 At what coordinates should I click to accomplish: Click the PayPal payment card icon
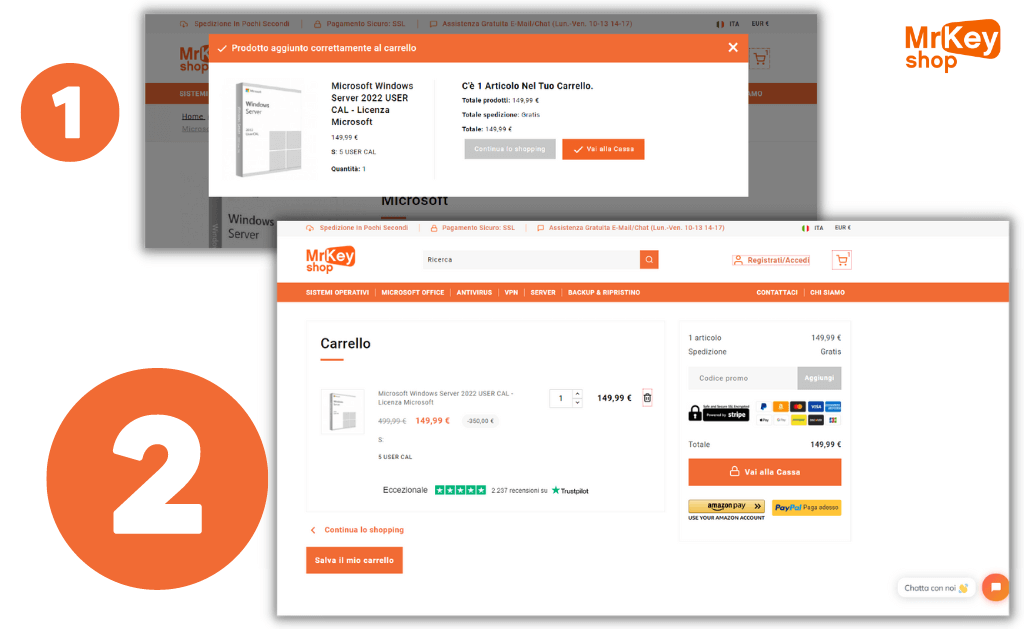(763, 407)
